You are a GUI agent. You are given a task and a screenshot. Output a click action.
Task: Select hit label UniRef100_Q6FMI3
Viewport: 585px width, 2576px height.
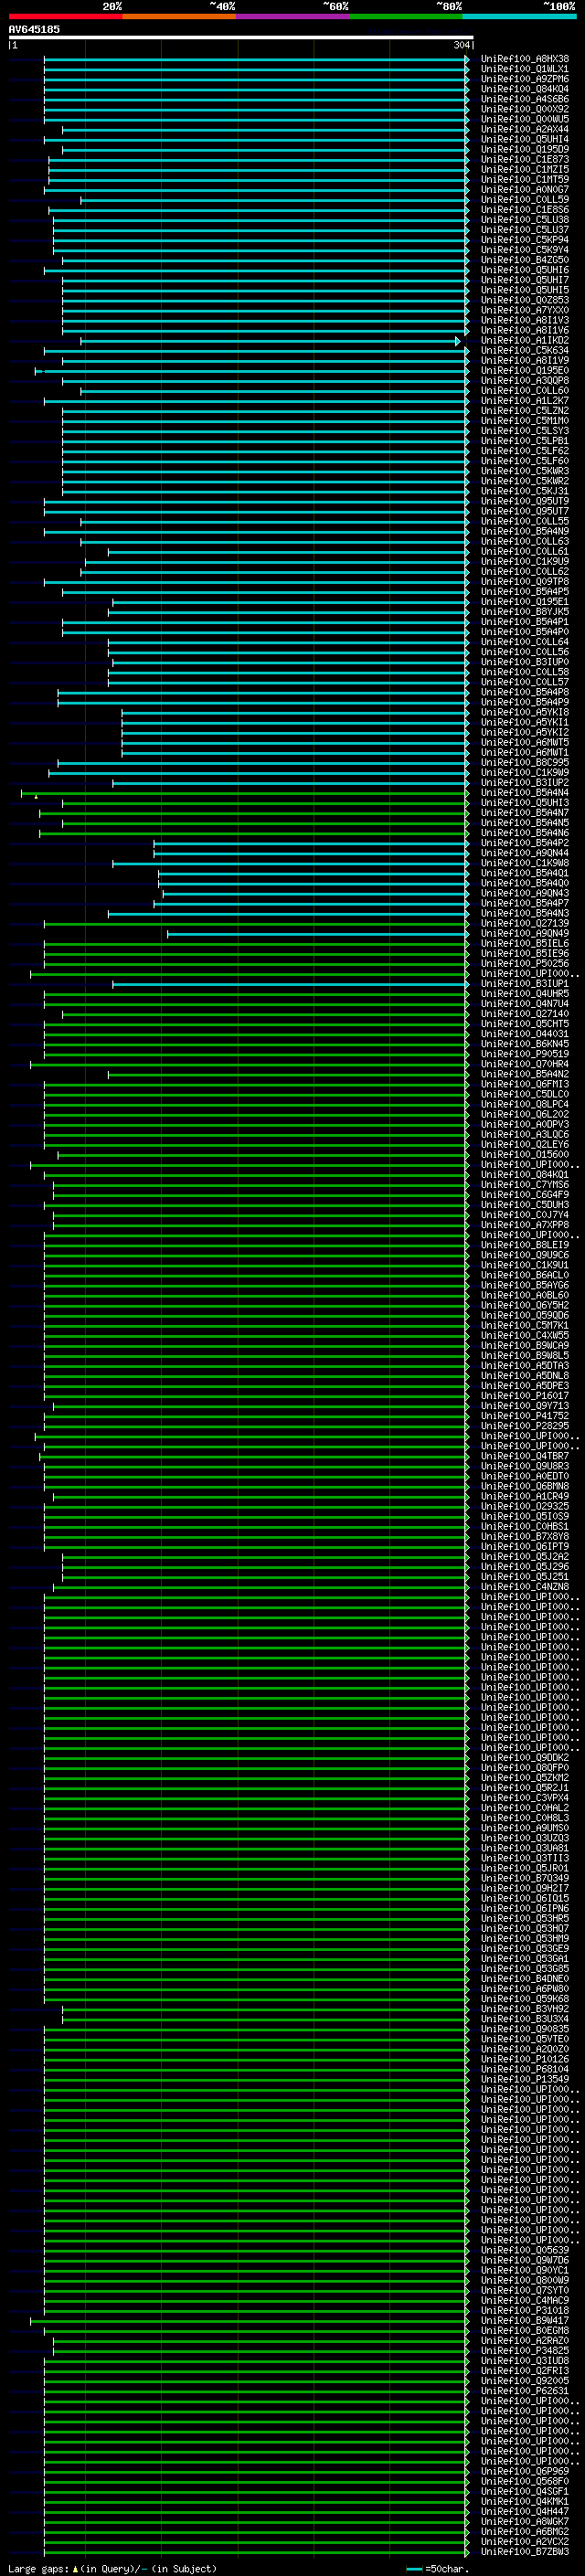525,1084
